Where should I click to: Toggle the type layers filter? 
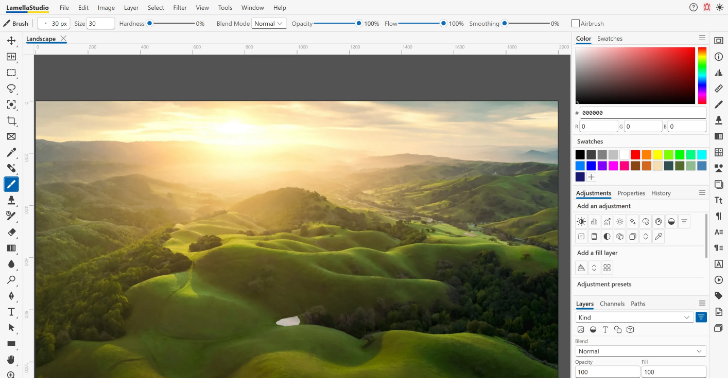605,330
